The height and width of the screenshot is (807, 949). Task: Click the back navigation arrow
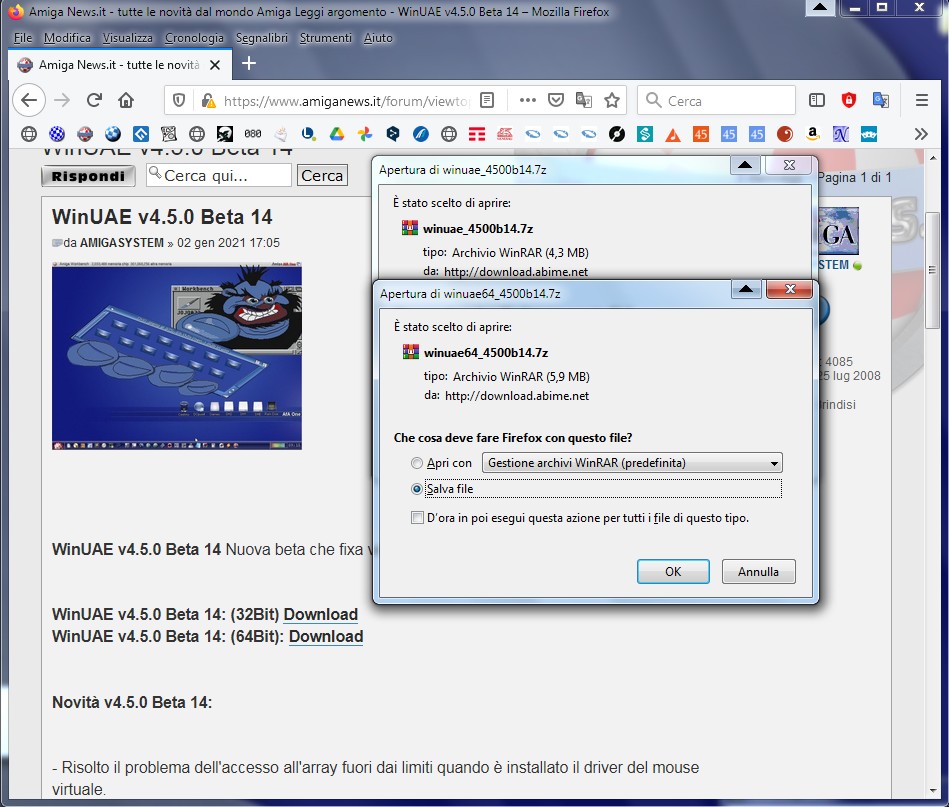[x=29, y=100]
